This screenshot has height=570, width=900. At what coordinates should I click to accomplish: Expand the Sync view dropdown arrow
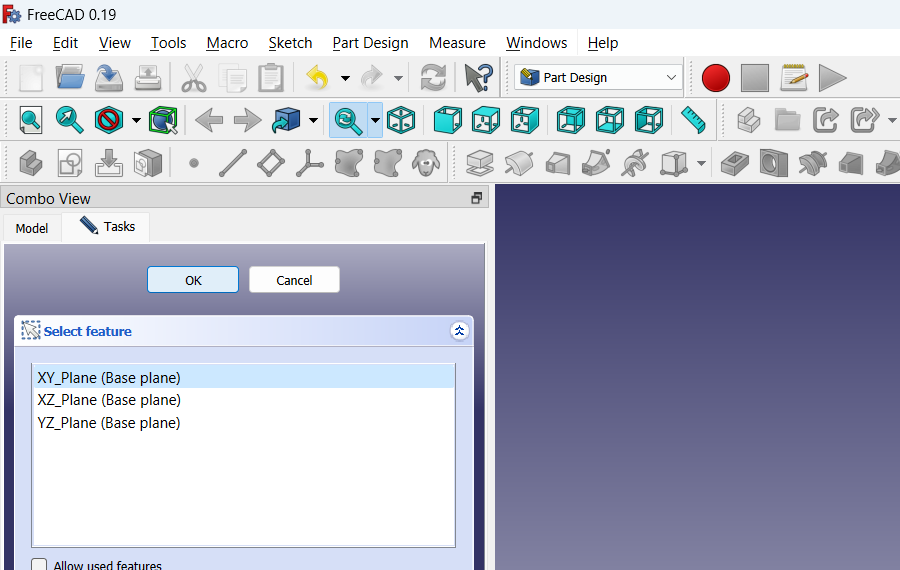tap(375, 121)
